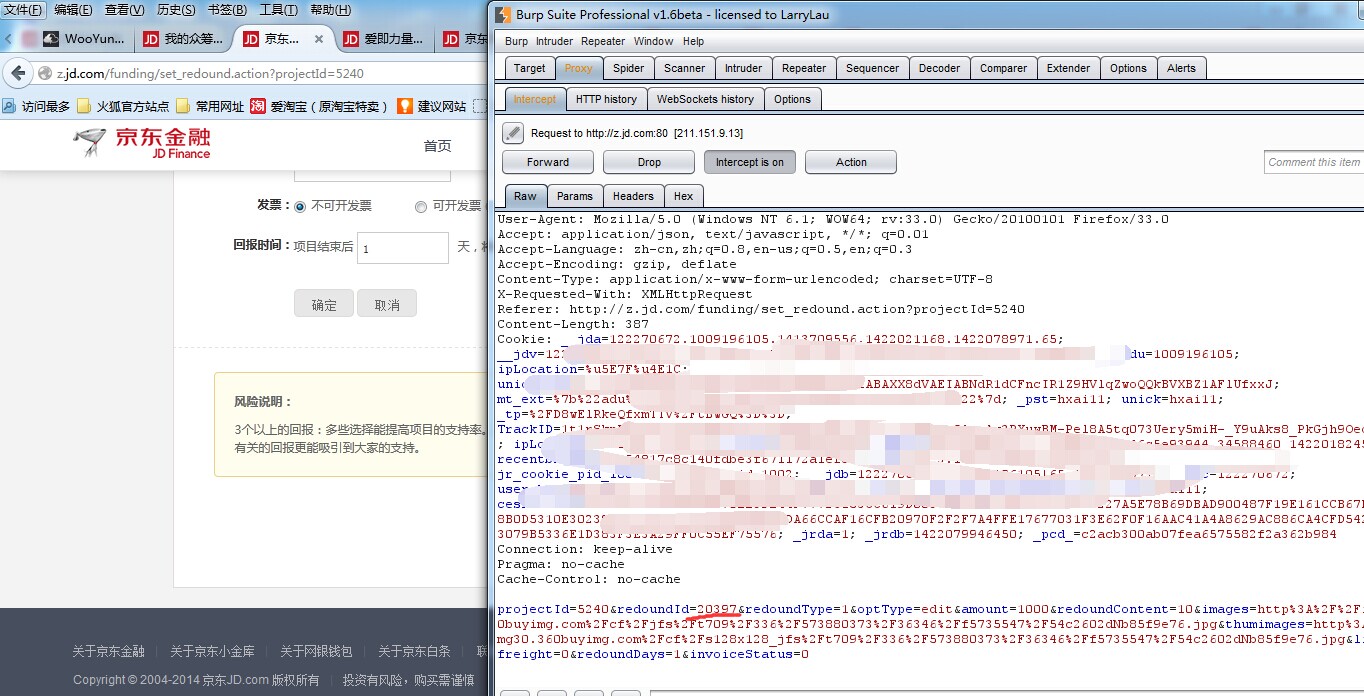Click the 确定 confirm button
Image resolution: width=1364 pixels, height=696 pixels.
click(324, 304)
